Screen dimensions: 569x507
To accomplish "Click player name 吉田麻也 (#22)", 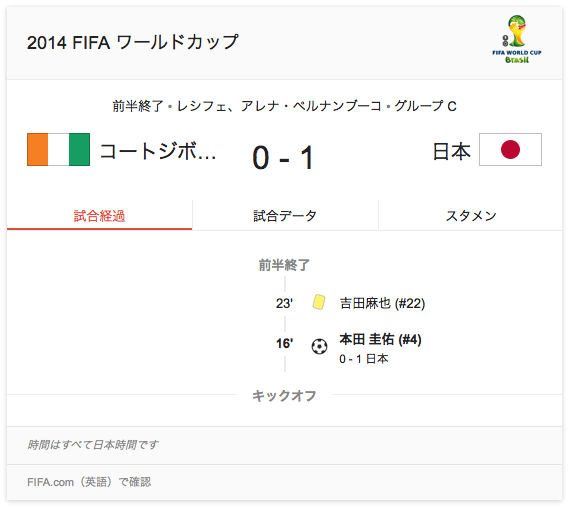I will click(382, 303).
